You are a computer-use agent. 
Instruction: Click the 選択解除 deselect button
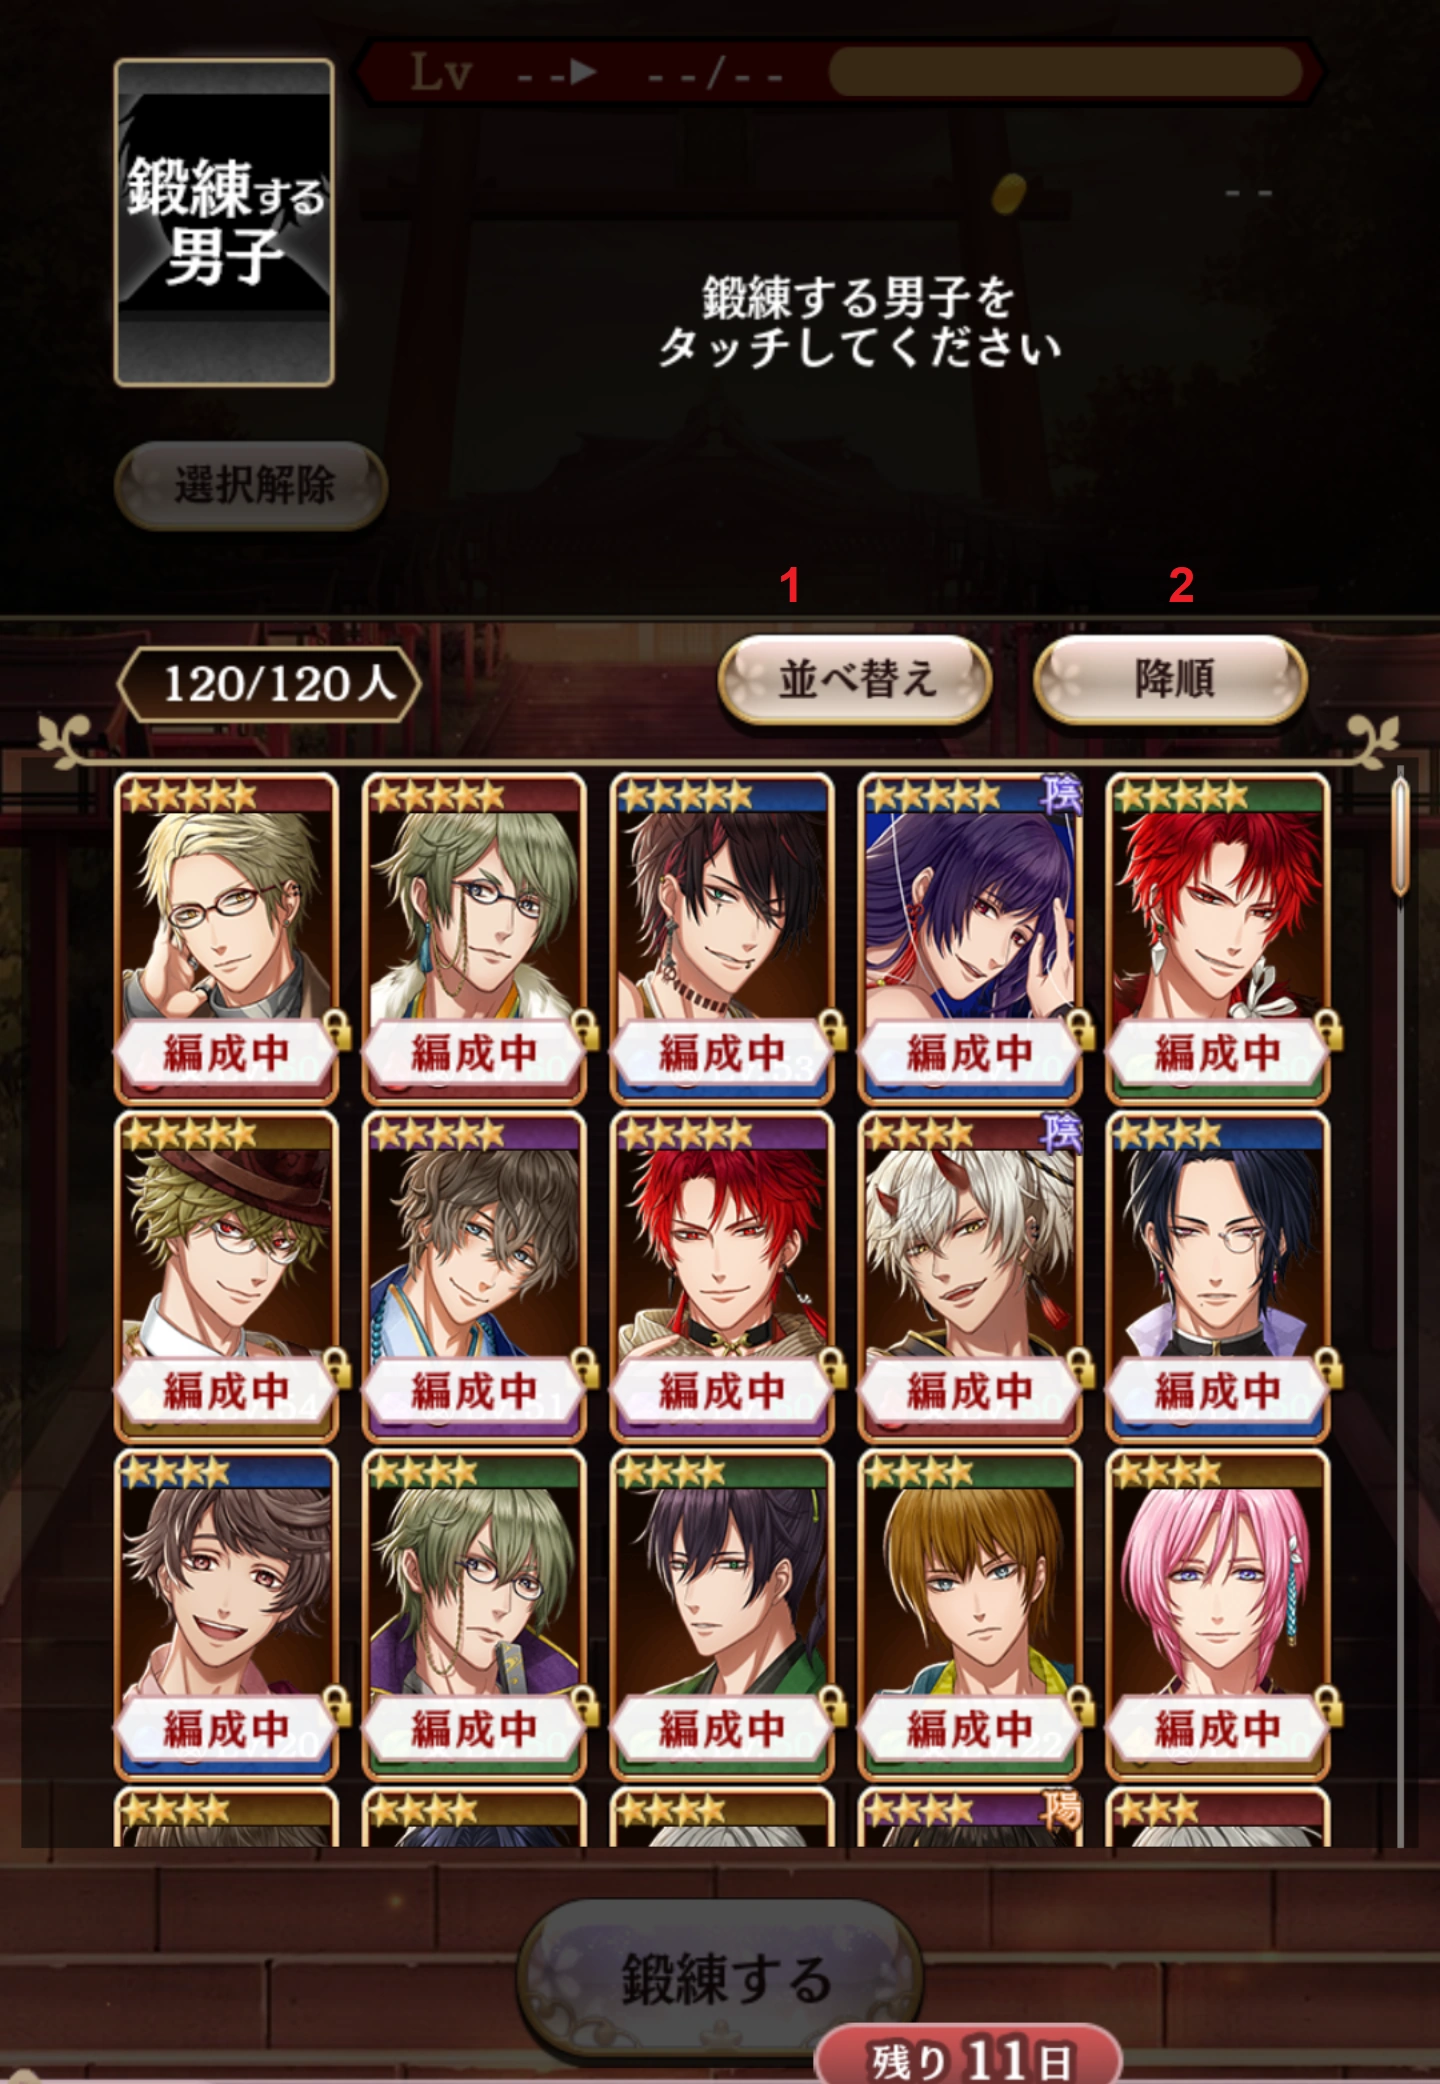point(251,485)
